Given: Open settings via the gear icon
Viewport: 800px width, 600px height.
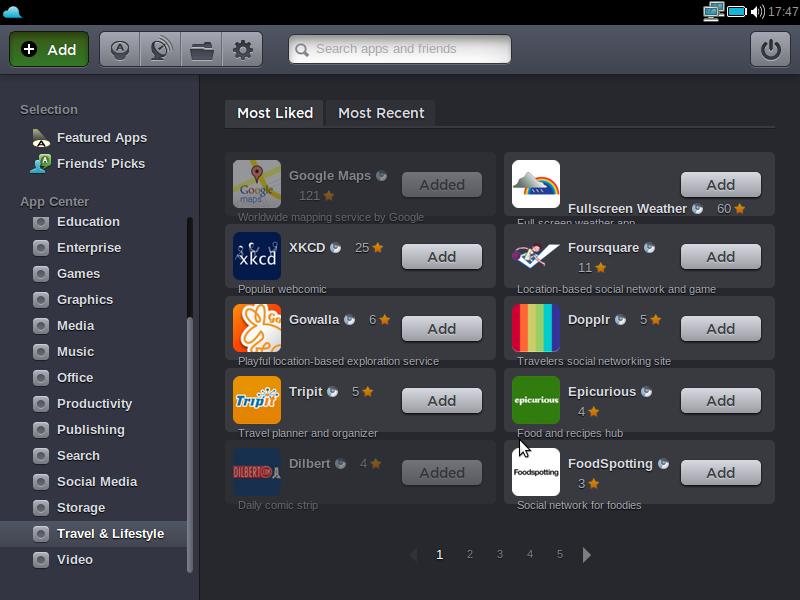Looking at the screenshot, I should tap(242, 49).
